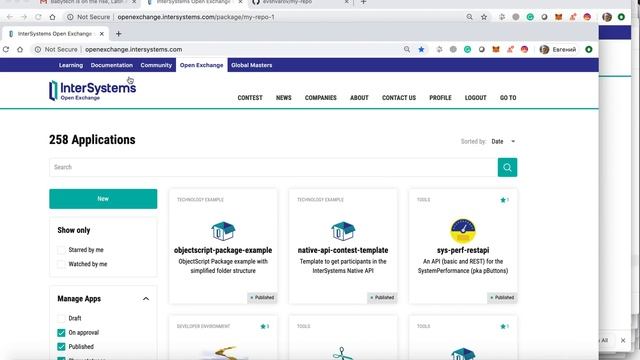Open the Global Masters top bar tab
640x360 pixels.
pyautogui.click(x=251, y=65)
